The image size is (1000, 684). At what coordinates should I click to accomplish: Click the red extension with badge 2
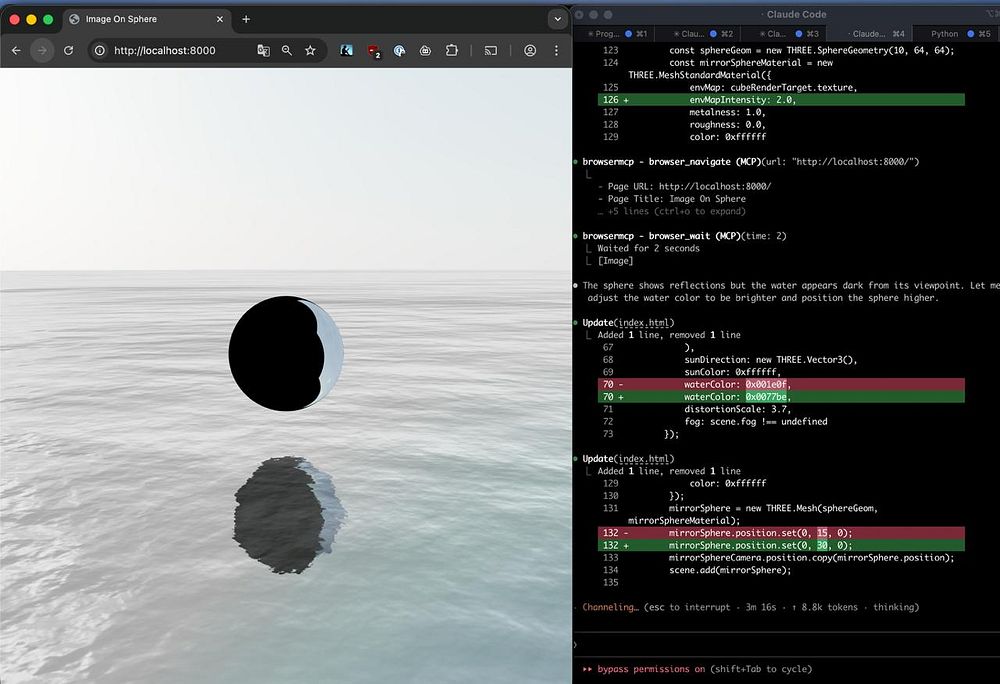374,50
